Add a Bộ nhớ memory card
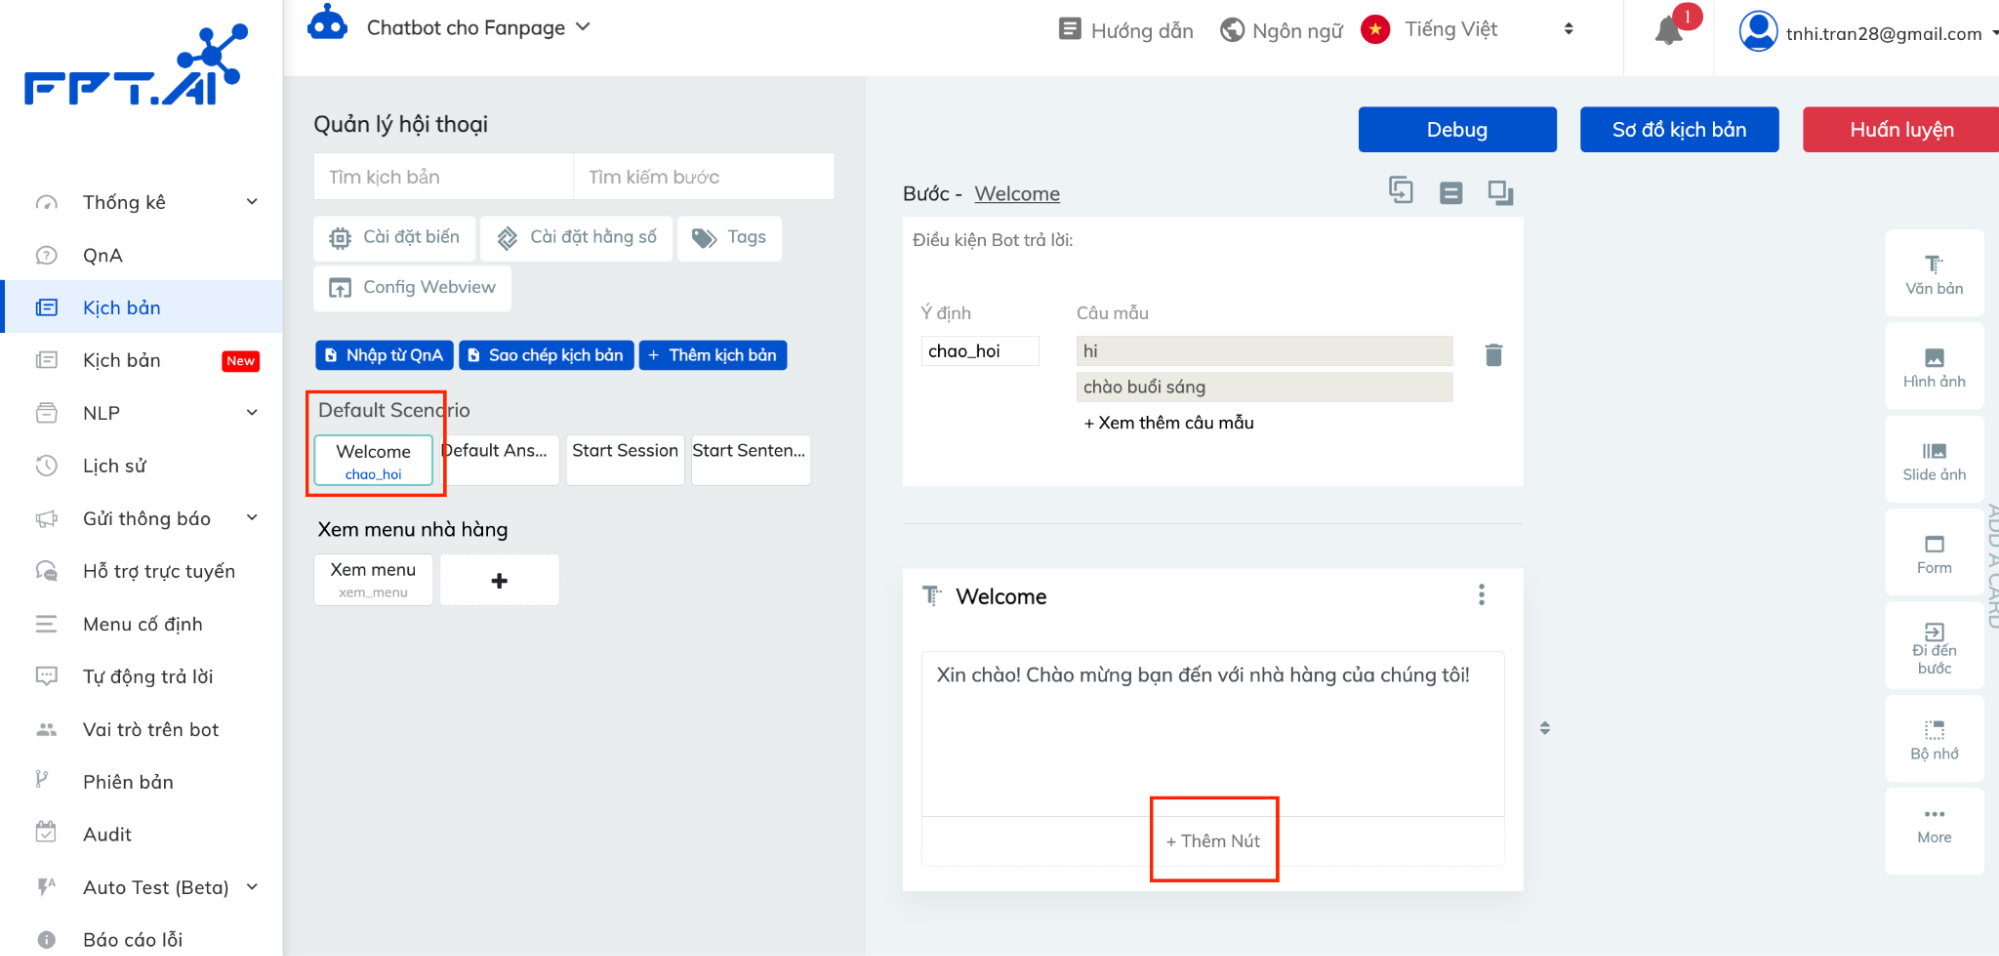1999x956 pixels. point(1933,739)
